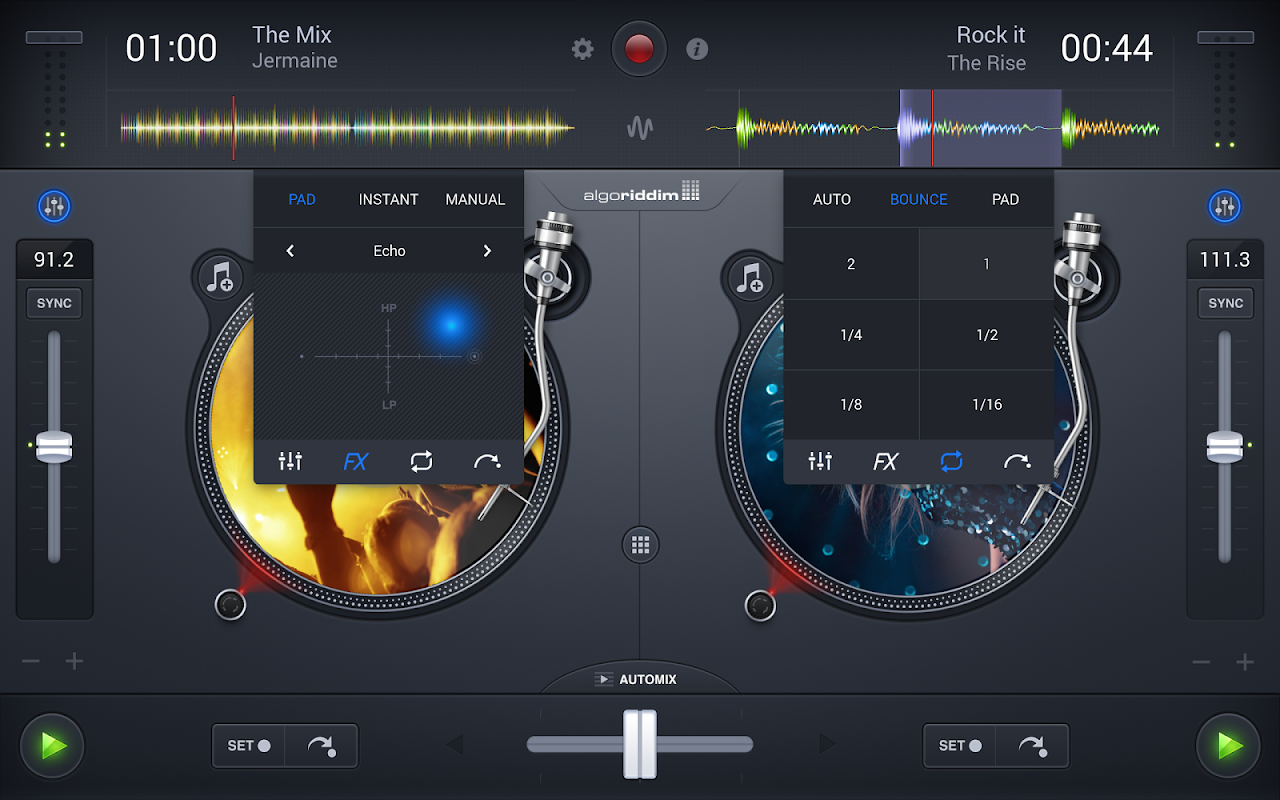Viewport: 1280px width, 800px height.
Task: Switch to the AUTO tab on right panel
Action: [x=832, y=198]
